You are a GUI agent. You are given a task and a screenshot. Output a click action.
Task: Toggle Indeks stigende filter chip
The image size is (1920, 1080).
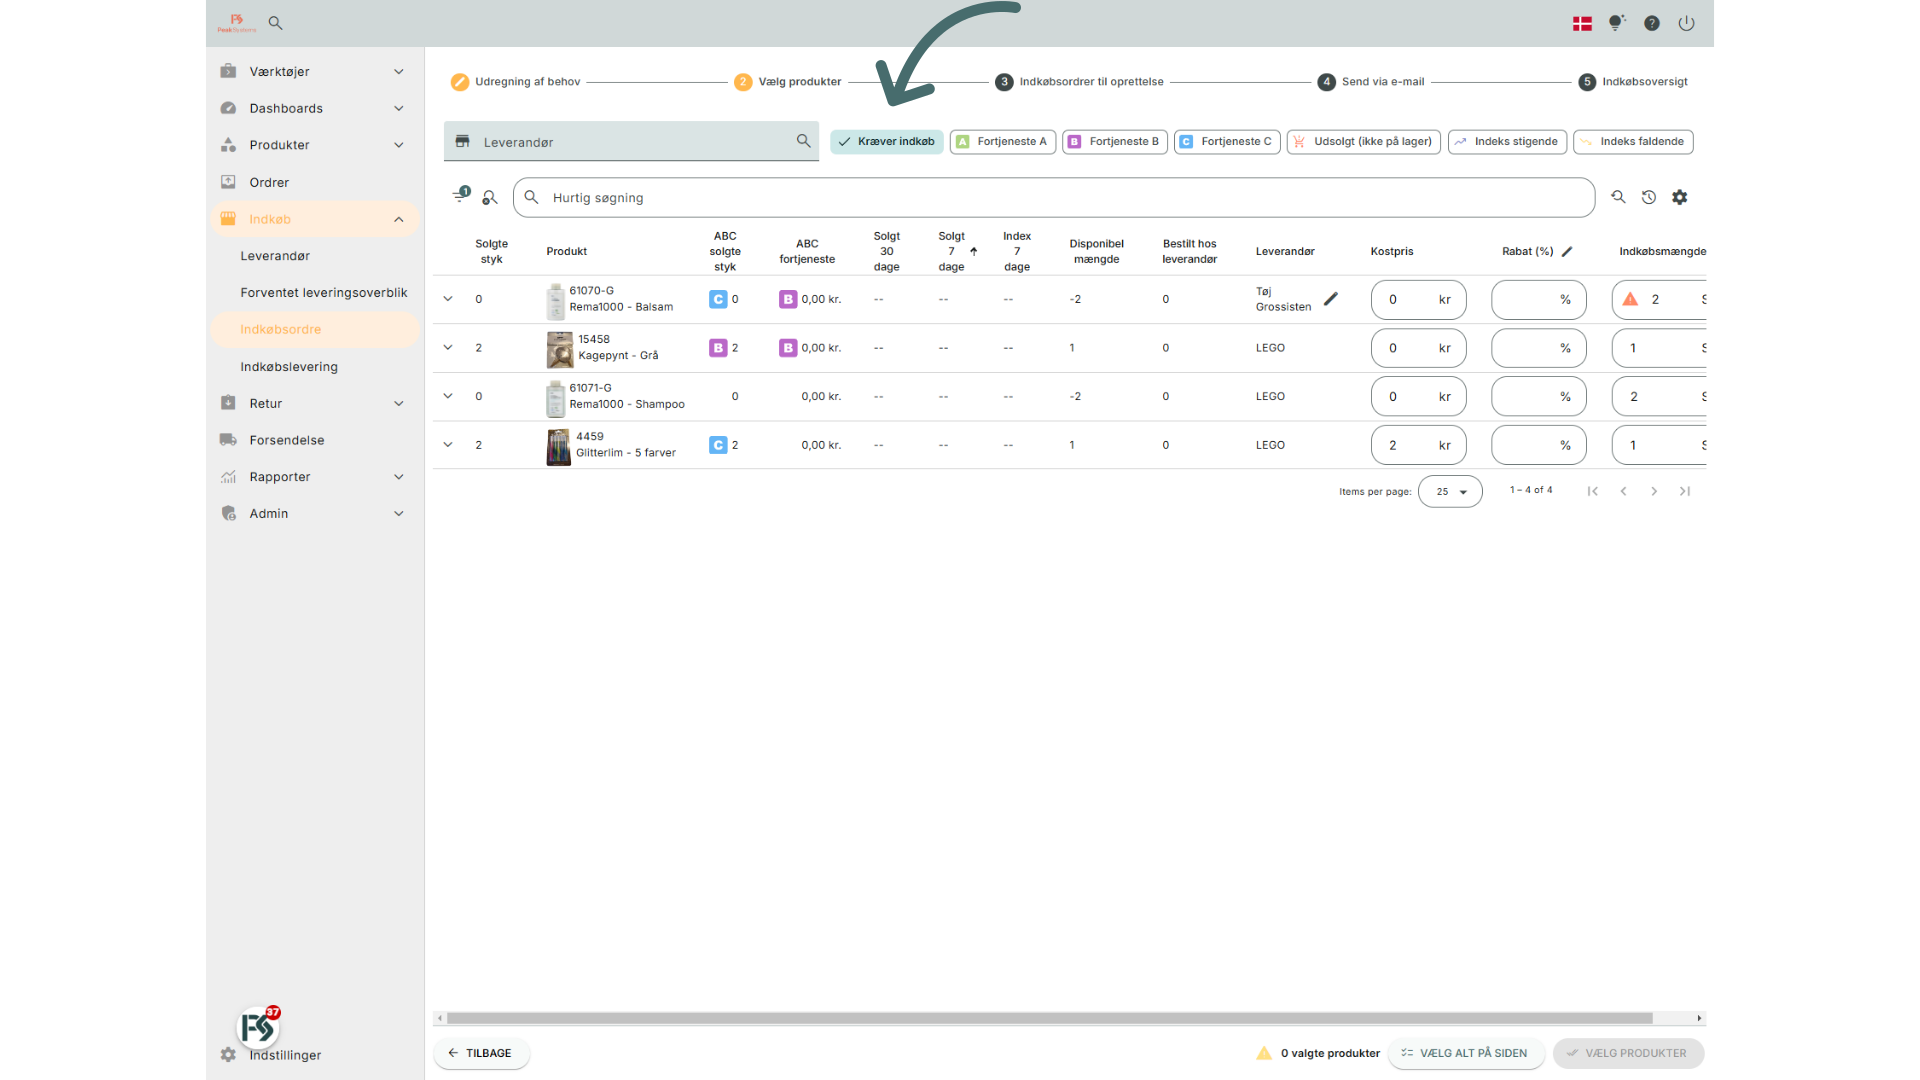(1507, 142)
